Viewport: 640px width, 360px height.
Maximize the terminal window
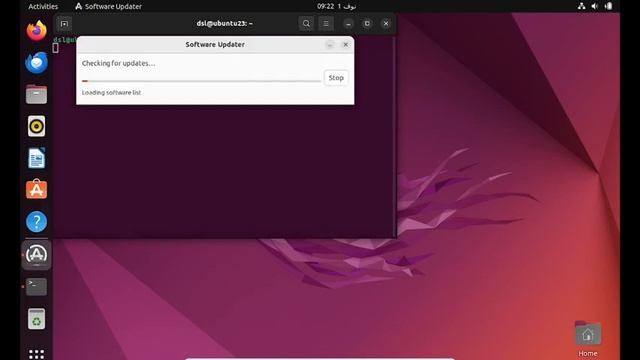pos(367,24)
